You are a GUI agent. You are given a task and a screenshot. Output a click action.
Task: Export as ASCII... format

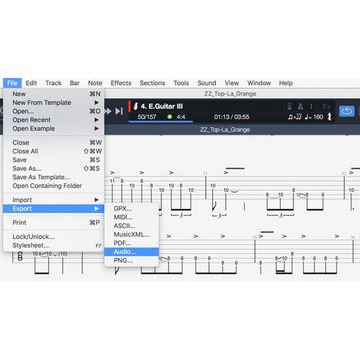tap(132, 226)
